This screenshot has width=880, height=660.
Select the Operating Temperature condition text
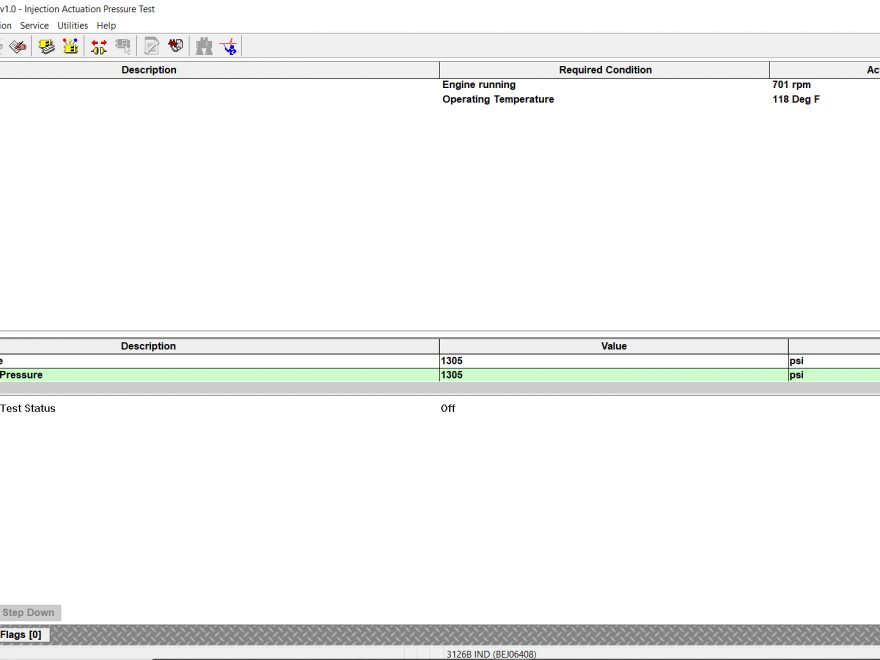coord(498,99)
